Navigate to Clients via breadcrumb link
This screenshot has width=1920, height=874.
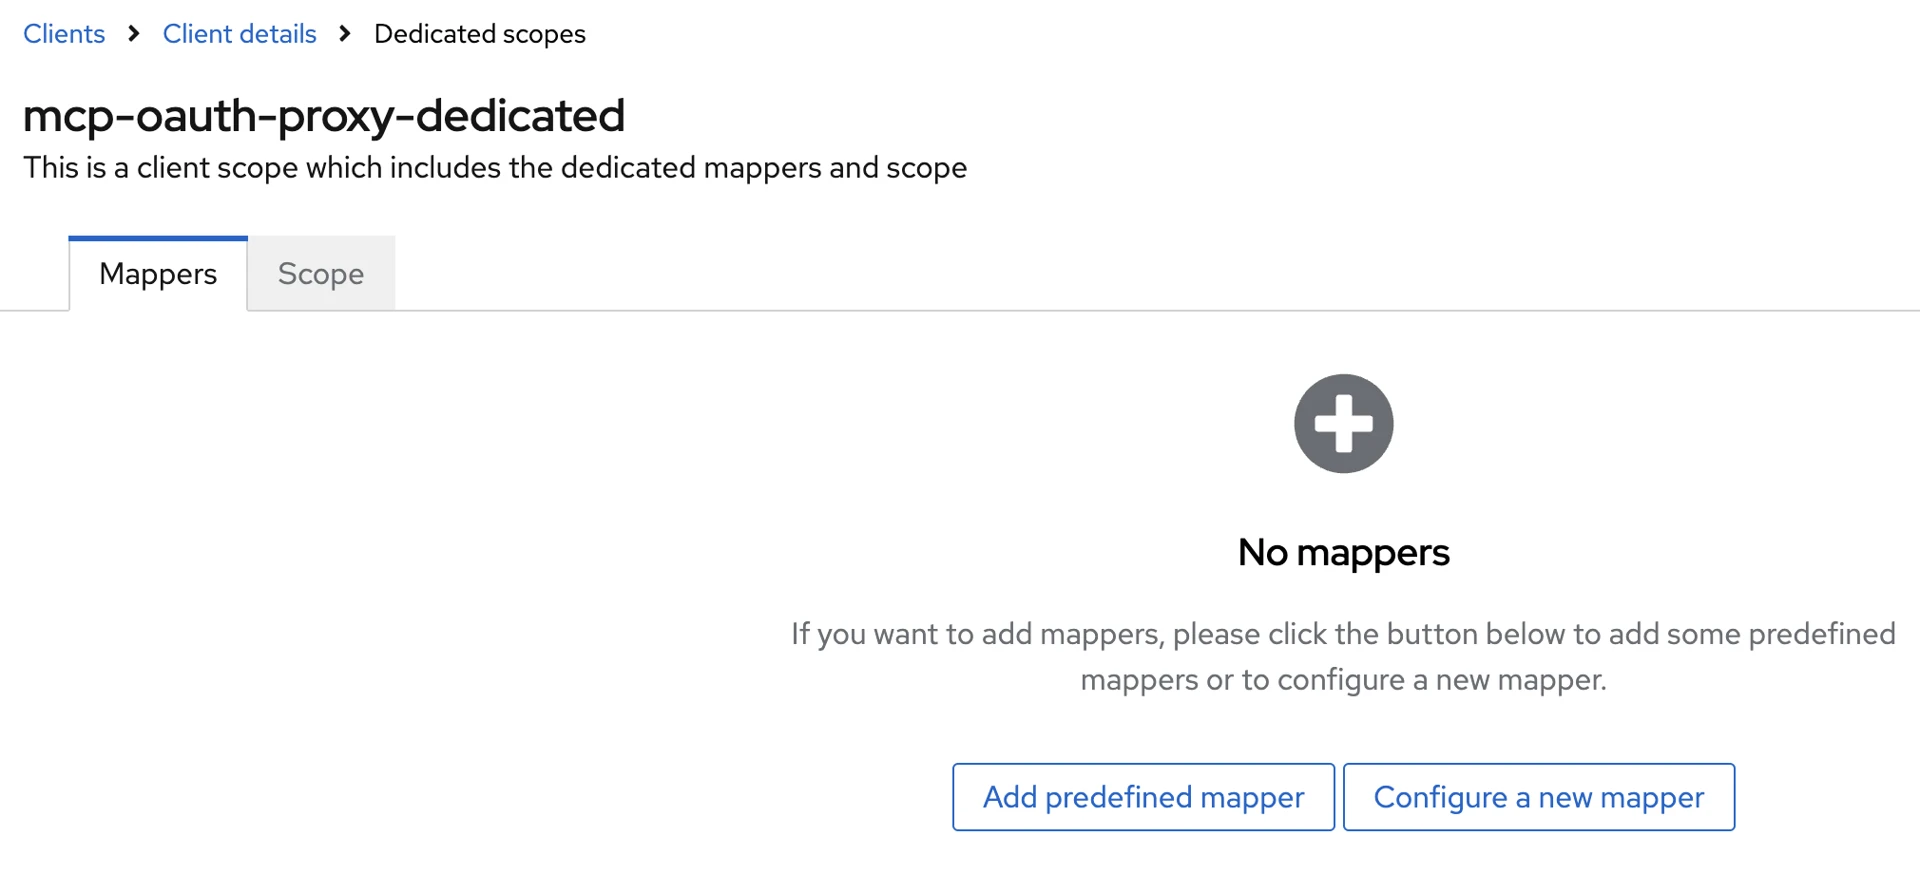(x=63, y=33)
